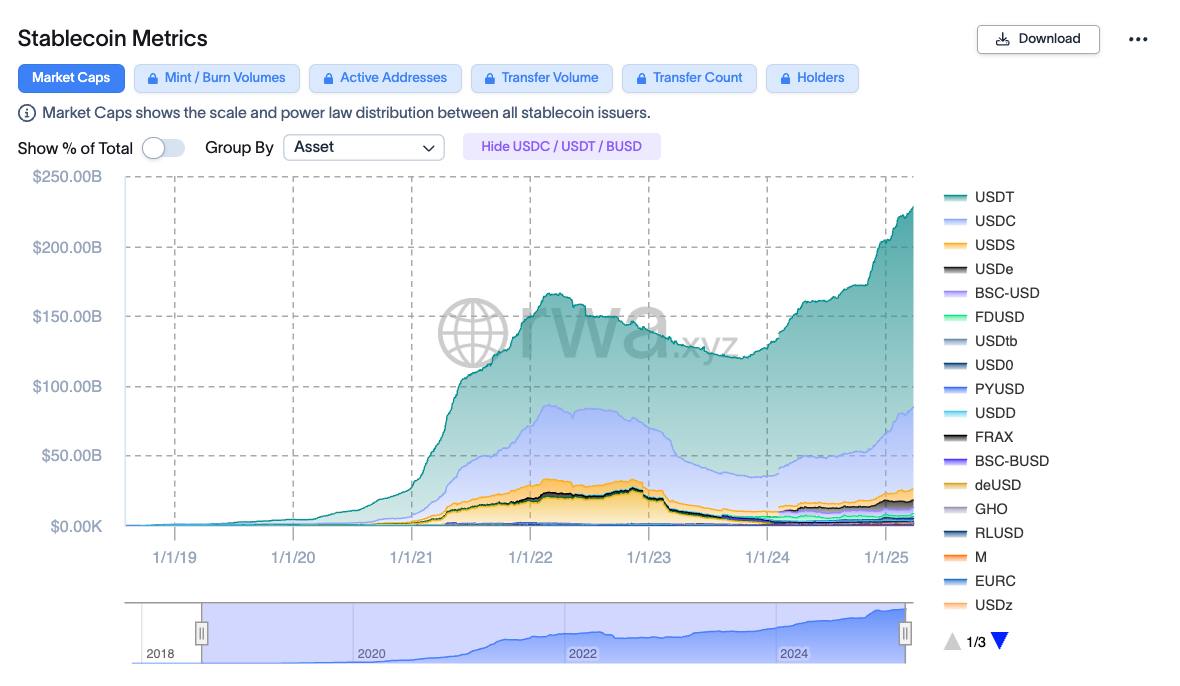The width and height of the screenshot is (1180, 686).
Task: Toggle FDUSD series in the legend
Action: click(984, 317)
